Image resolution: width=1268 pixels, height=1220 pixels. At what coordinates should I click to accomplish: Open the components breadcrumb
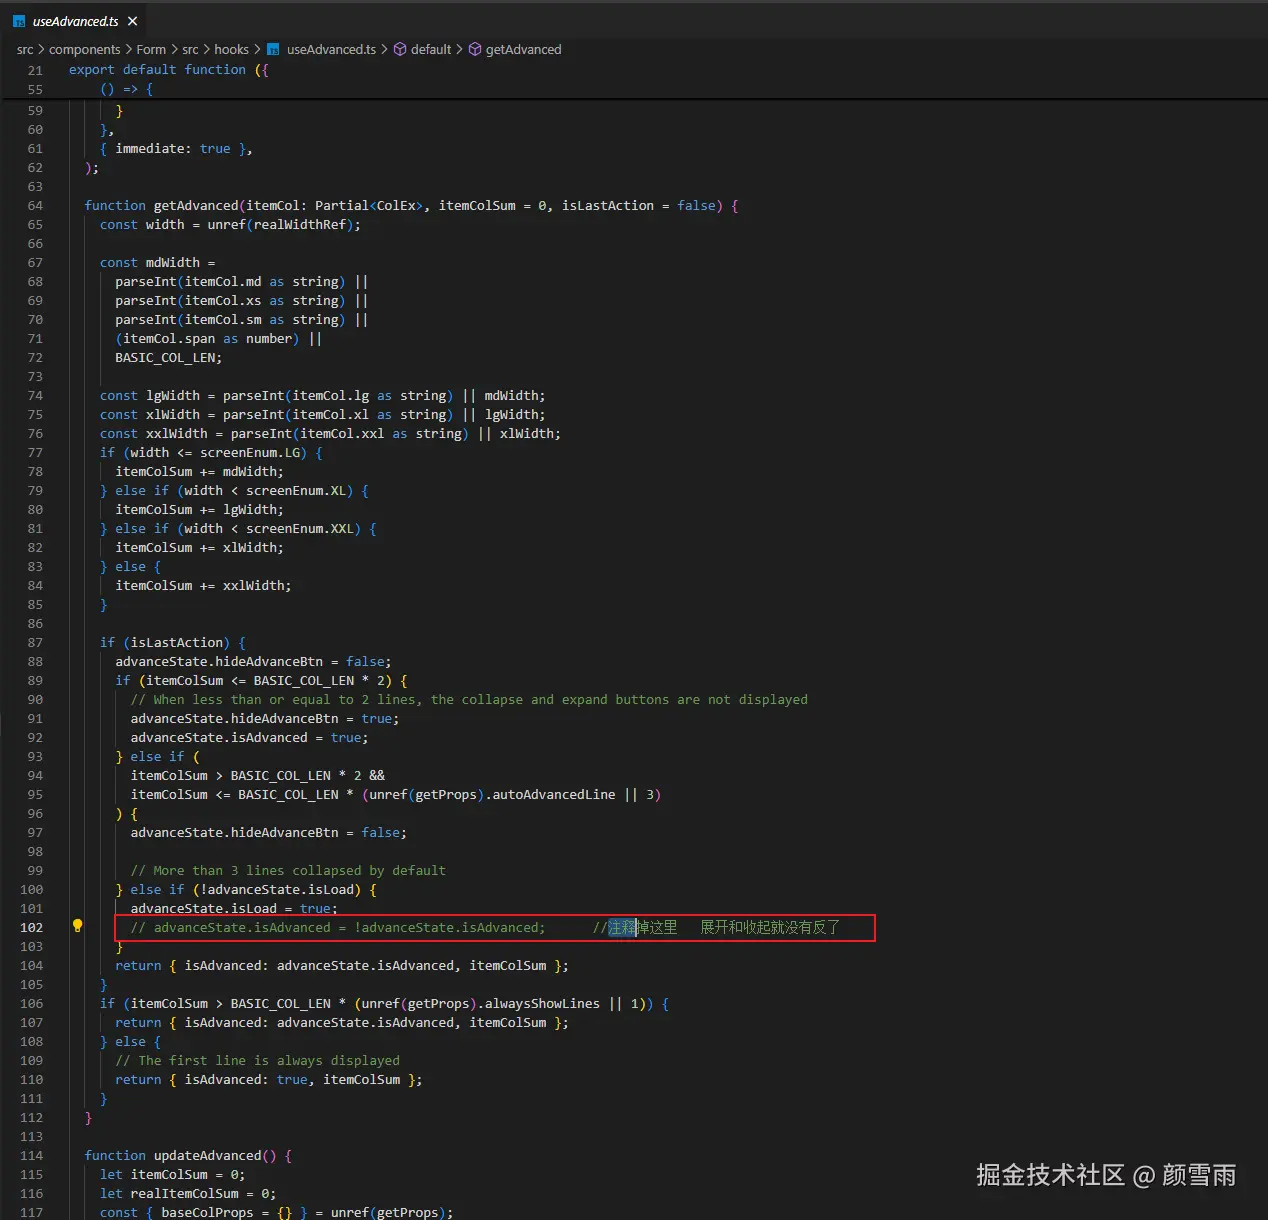84,49
